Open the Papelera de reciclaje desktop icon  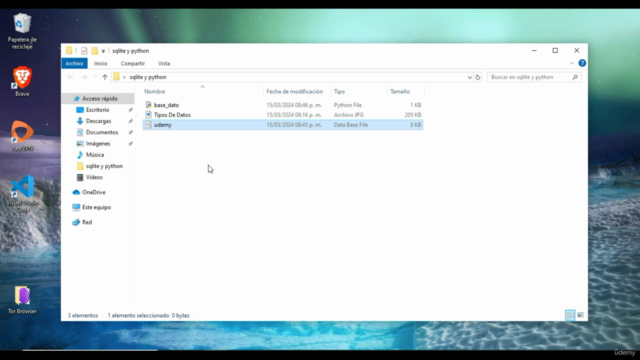pyautogui.click(x=22, y=31)
